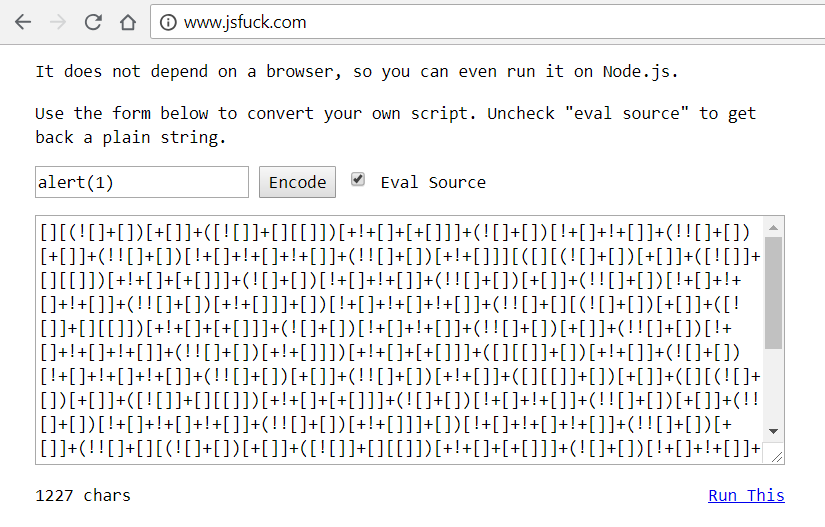Open the Run This link
This screenshot has width=825, height=527.
point(746,495)
